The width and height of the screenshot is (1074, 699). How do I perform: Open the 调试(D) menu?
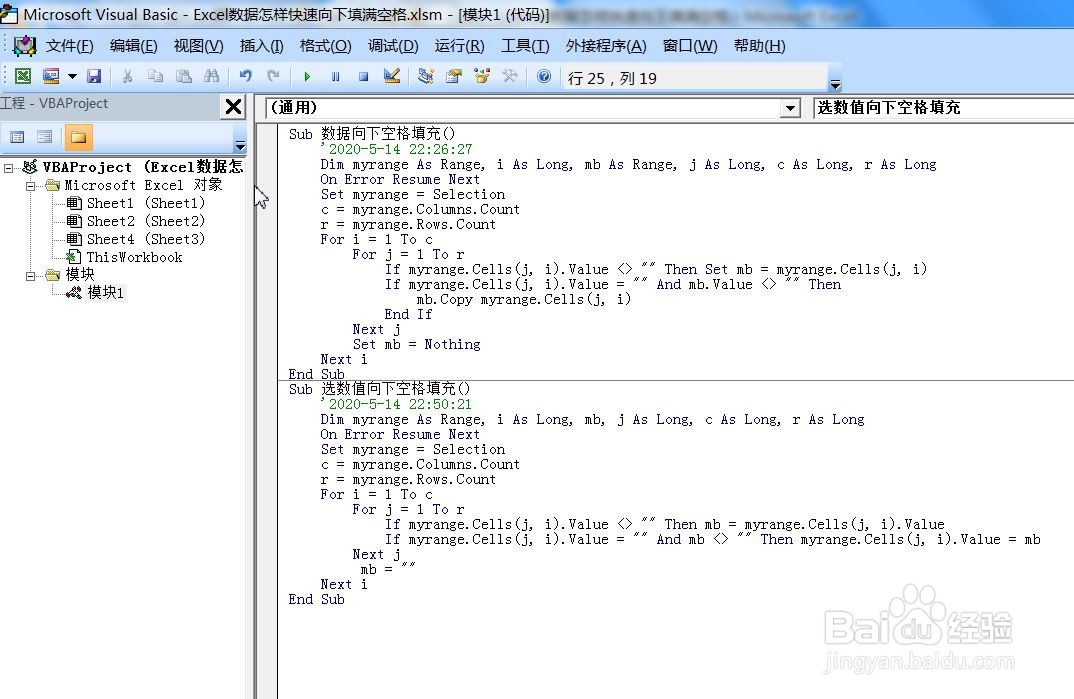pos(393,46)
